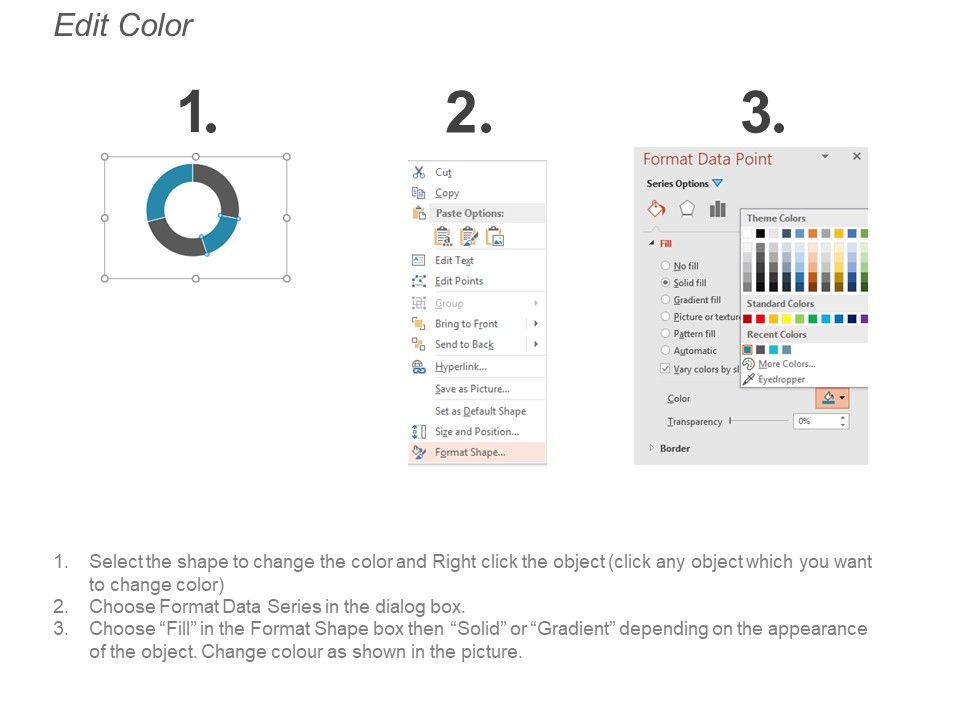This screenshot has height=720, width=960.
Task: Select the No fill radio button
Action: click(666, 266)
